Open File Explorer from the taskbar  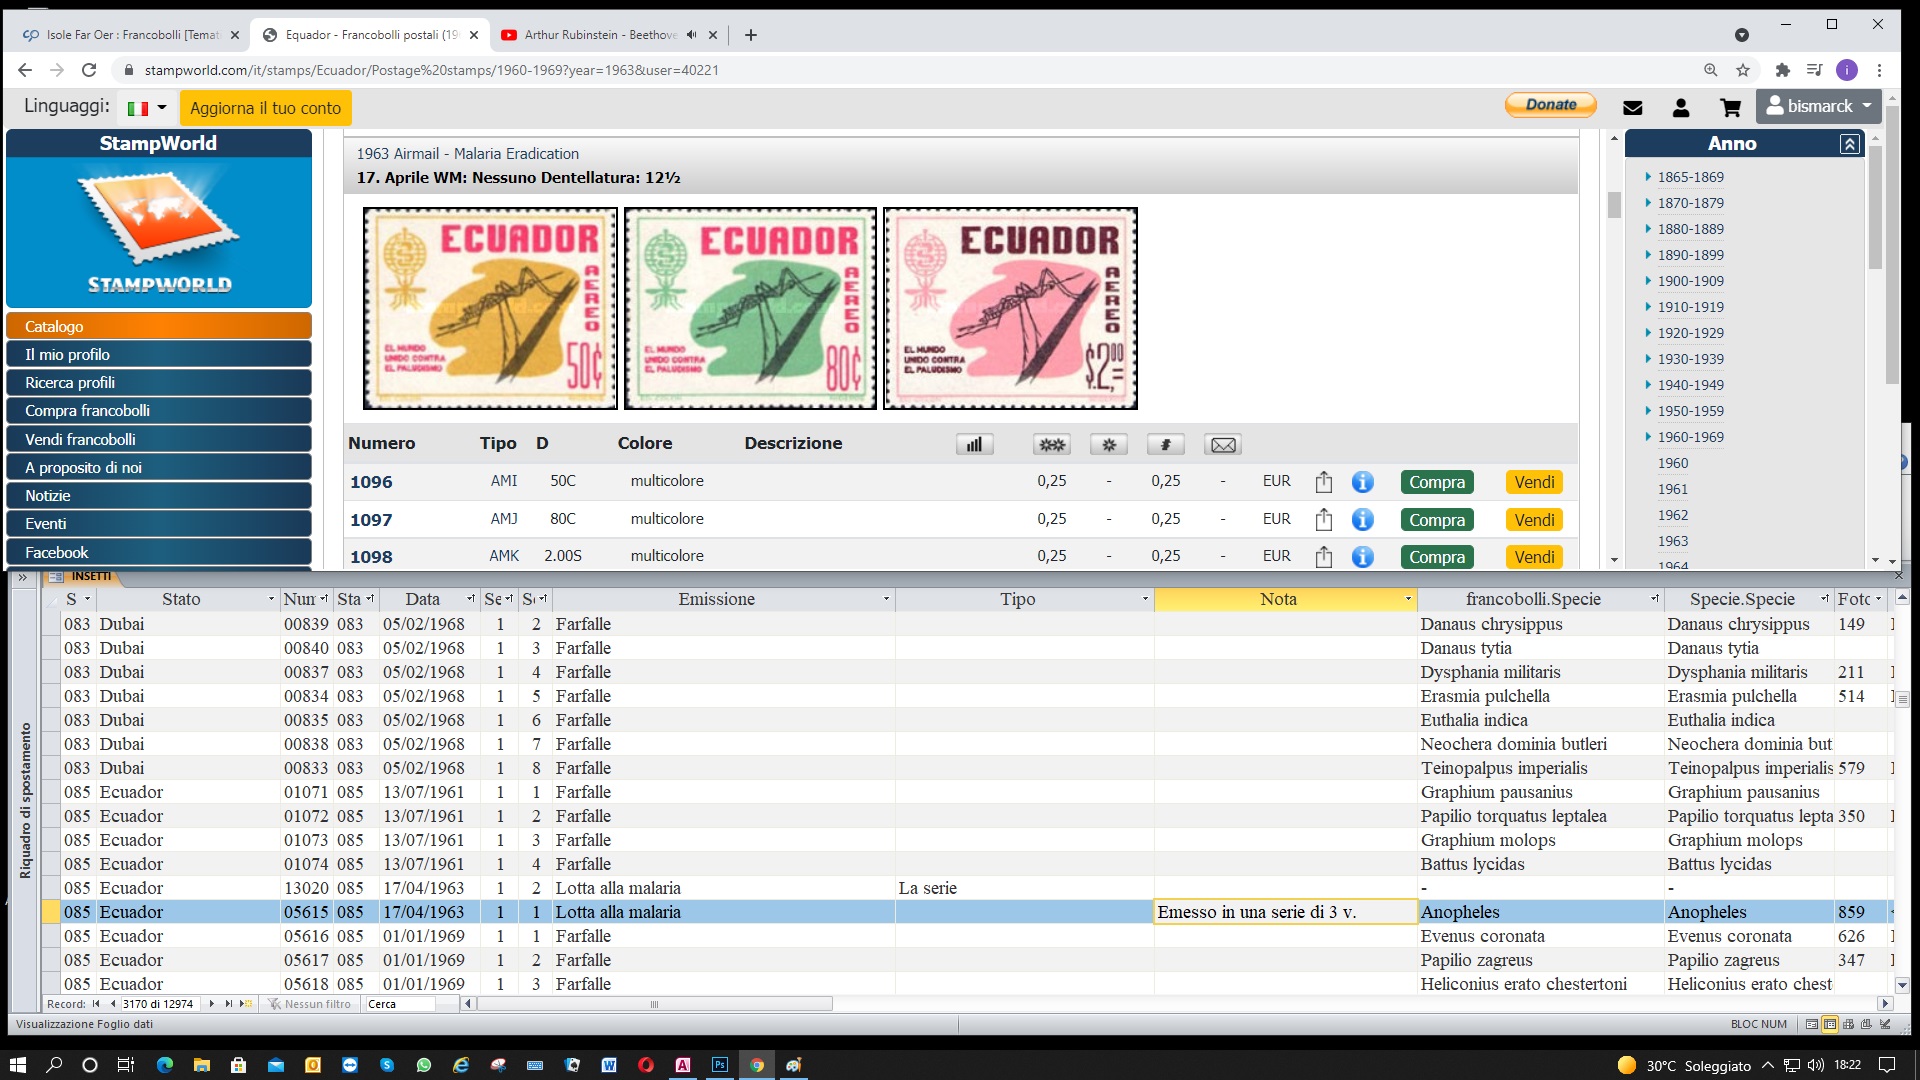201,1065
